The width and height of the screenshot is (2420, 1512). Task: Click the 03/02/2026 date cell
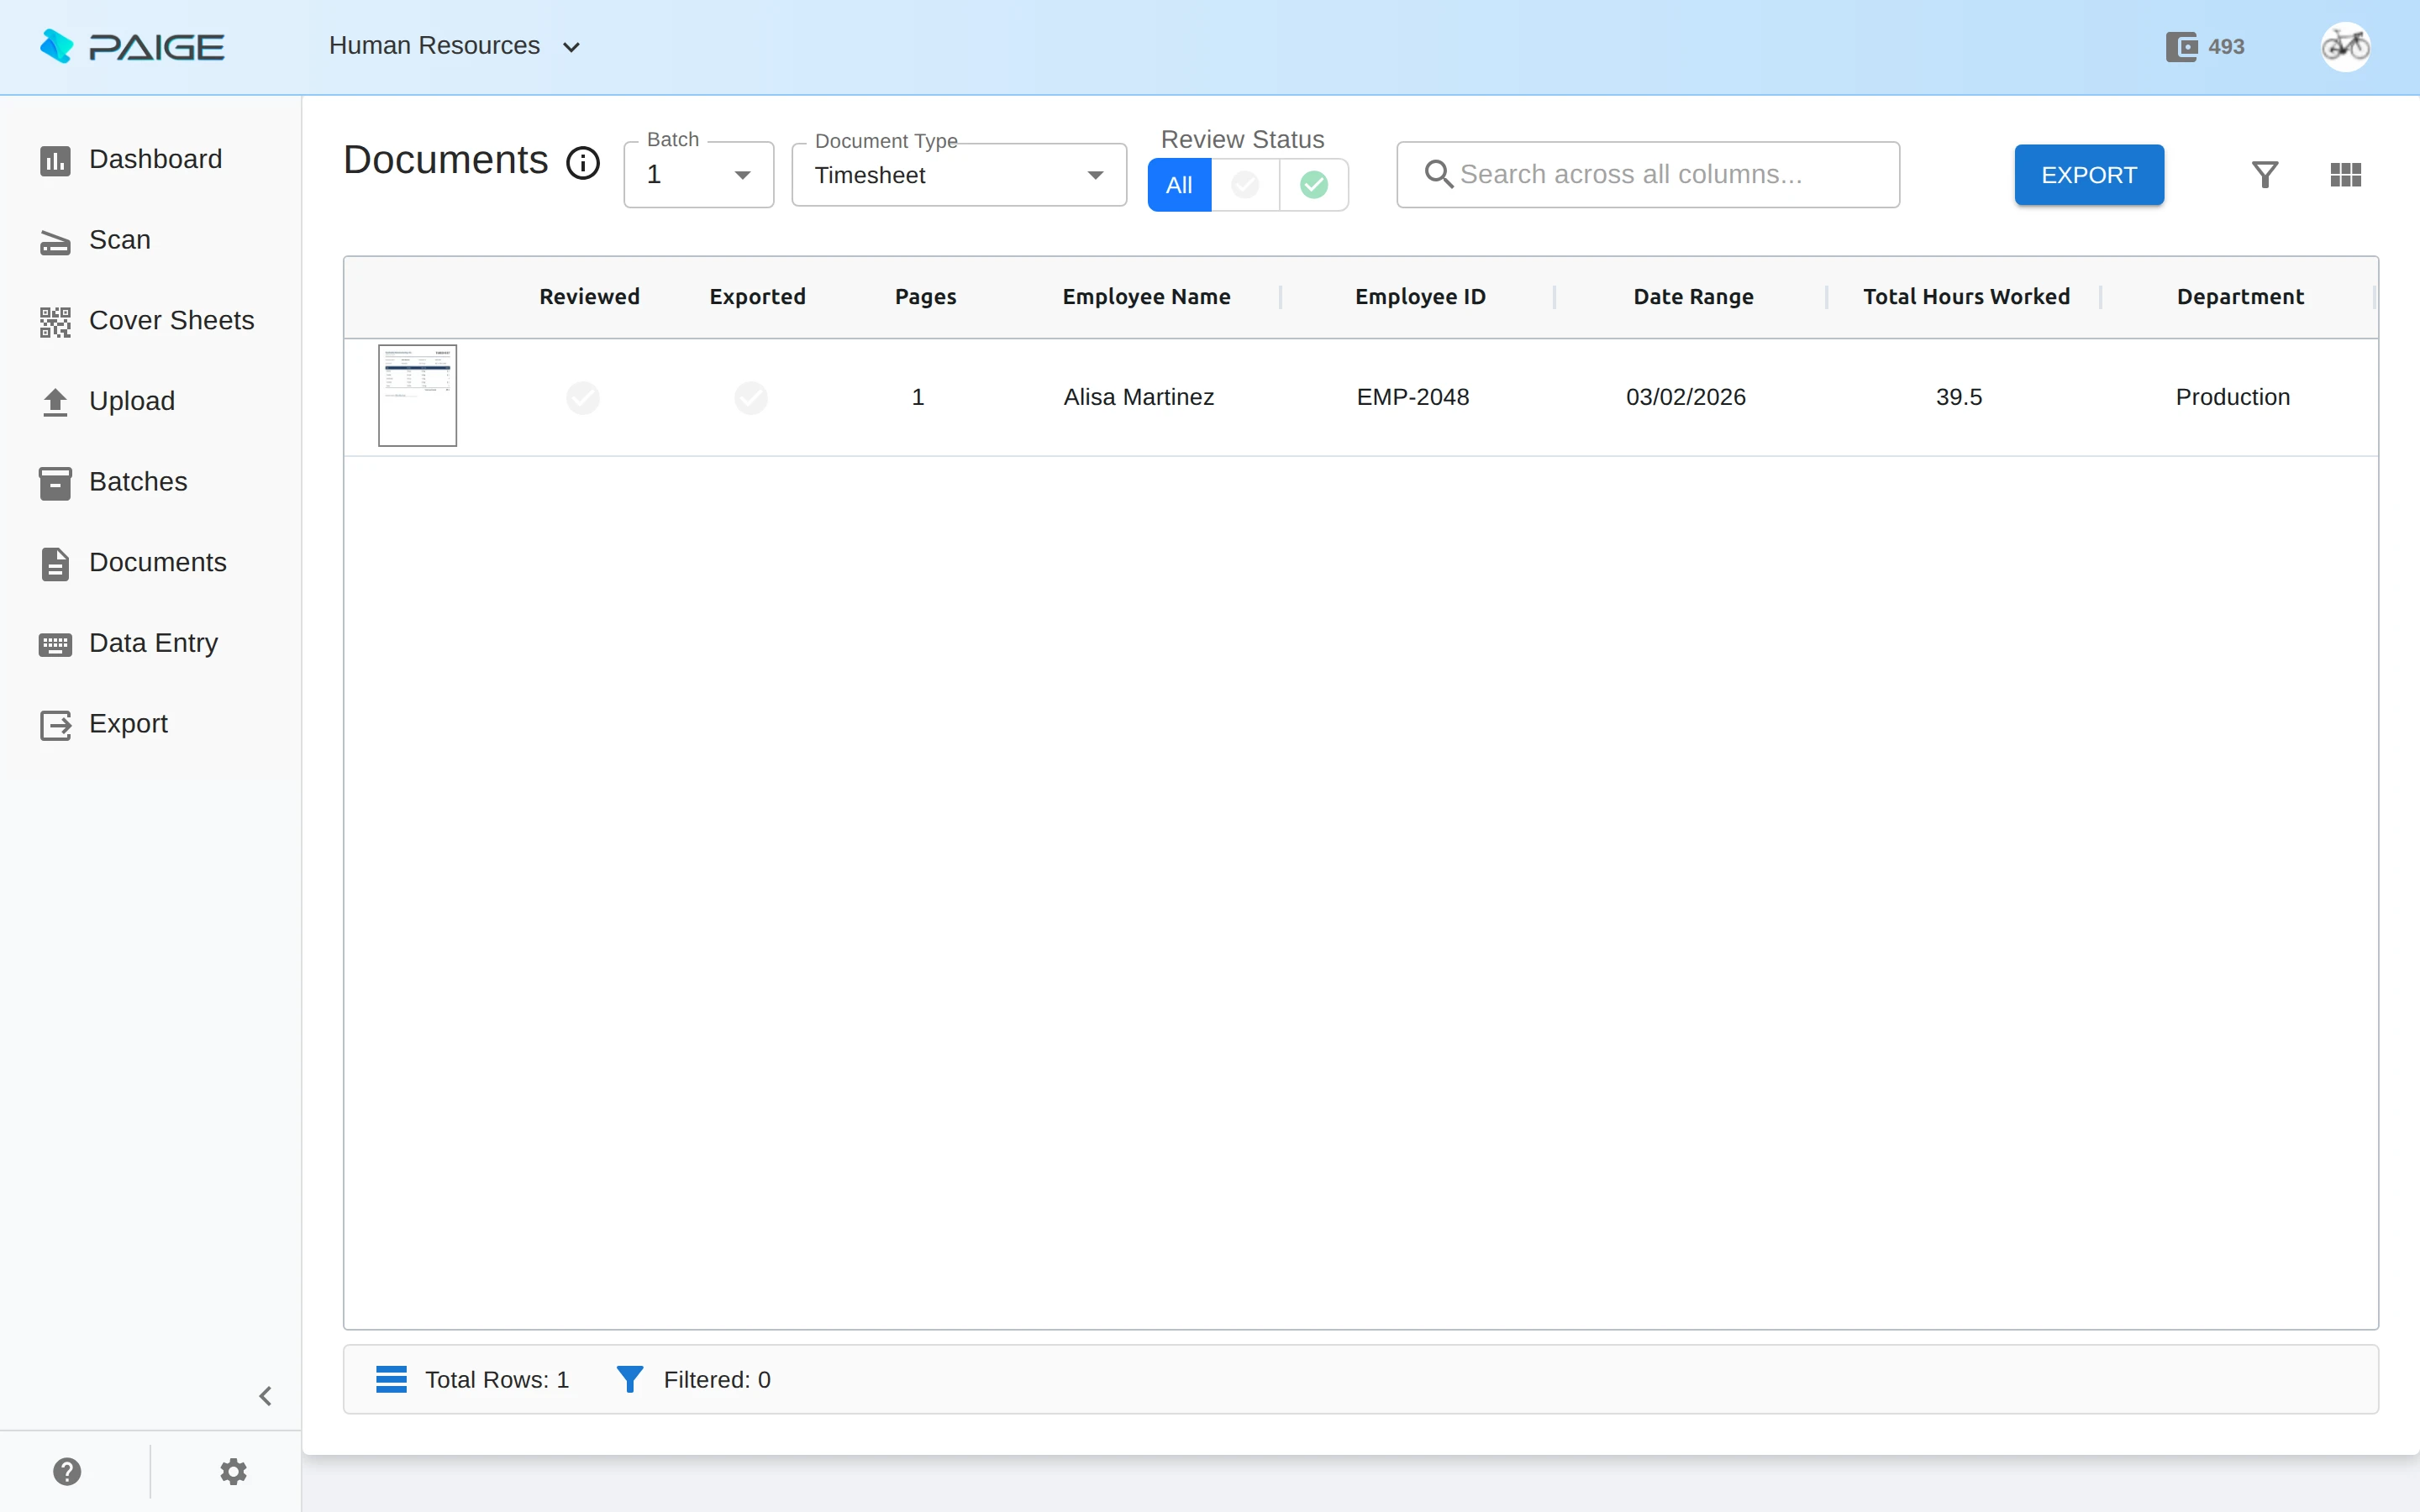pyautogui.click(x=1685, y=397)
